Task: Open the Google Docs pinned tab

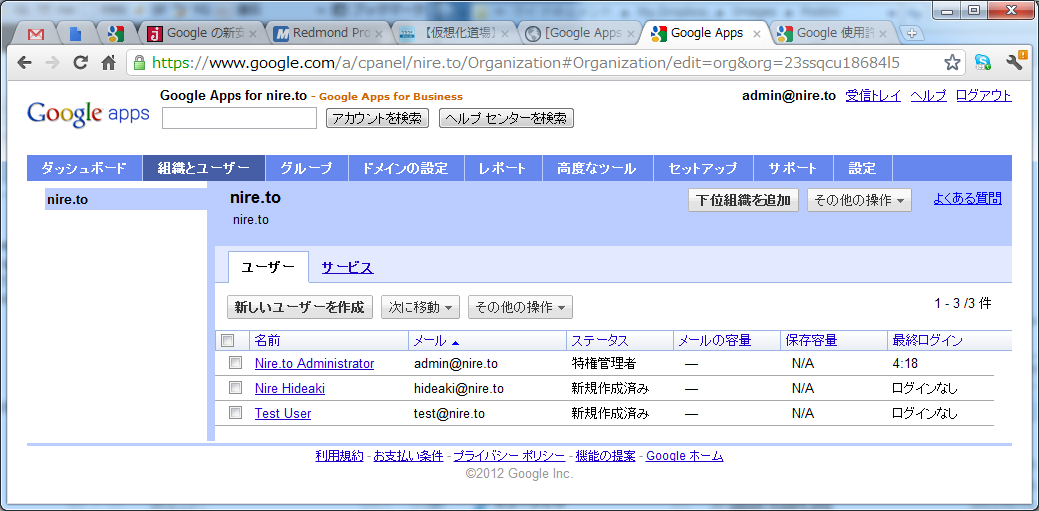Action: pos(76,34)
